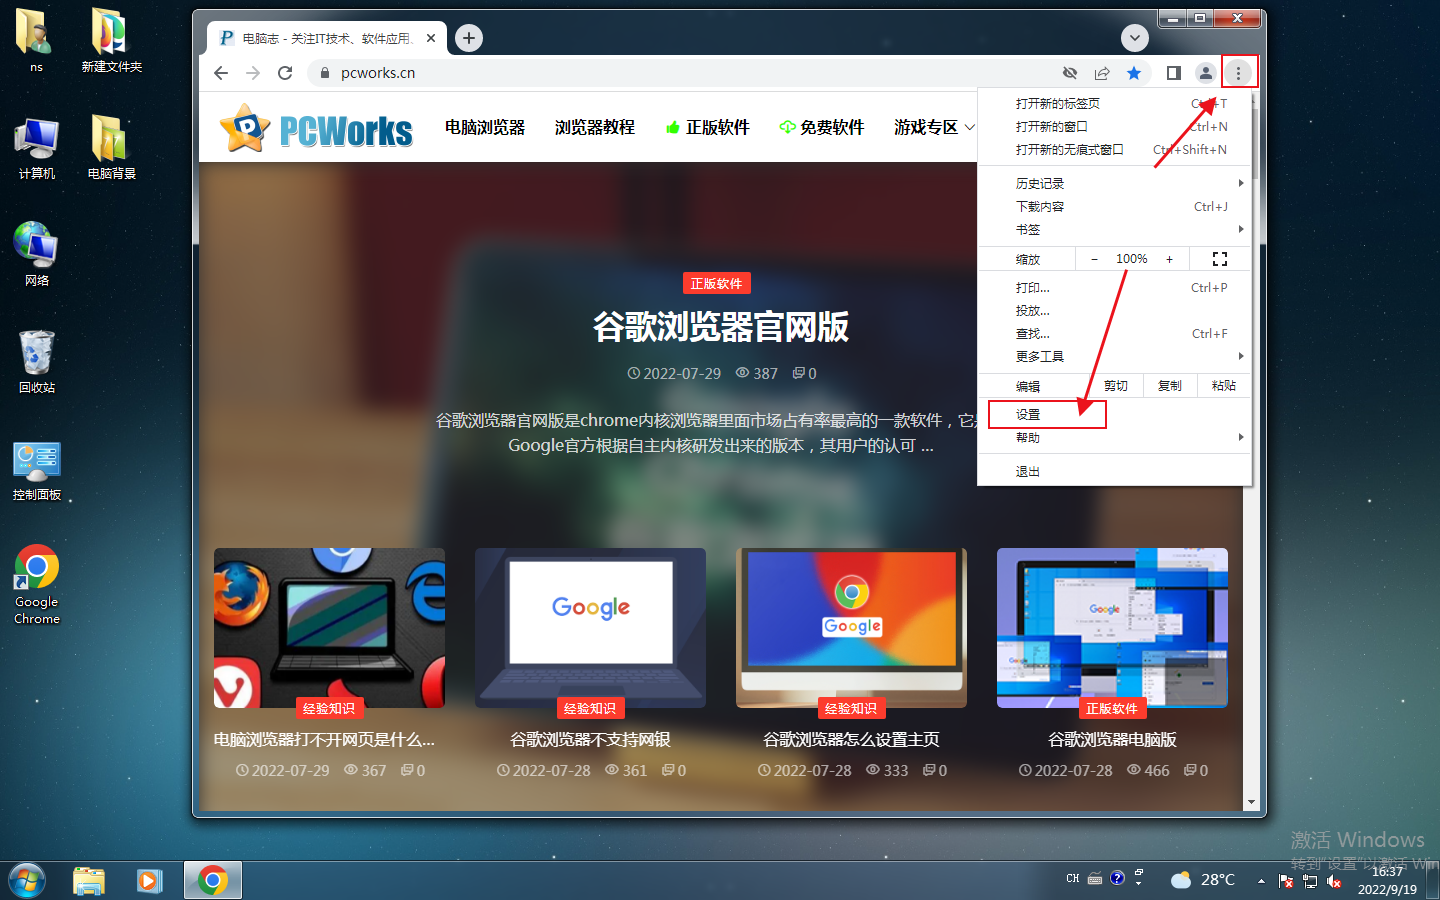Go back to previous page
The image size is (1440, 900).
[221, 73]
